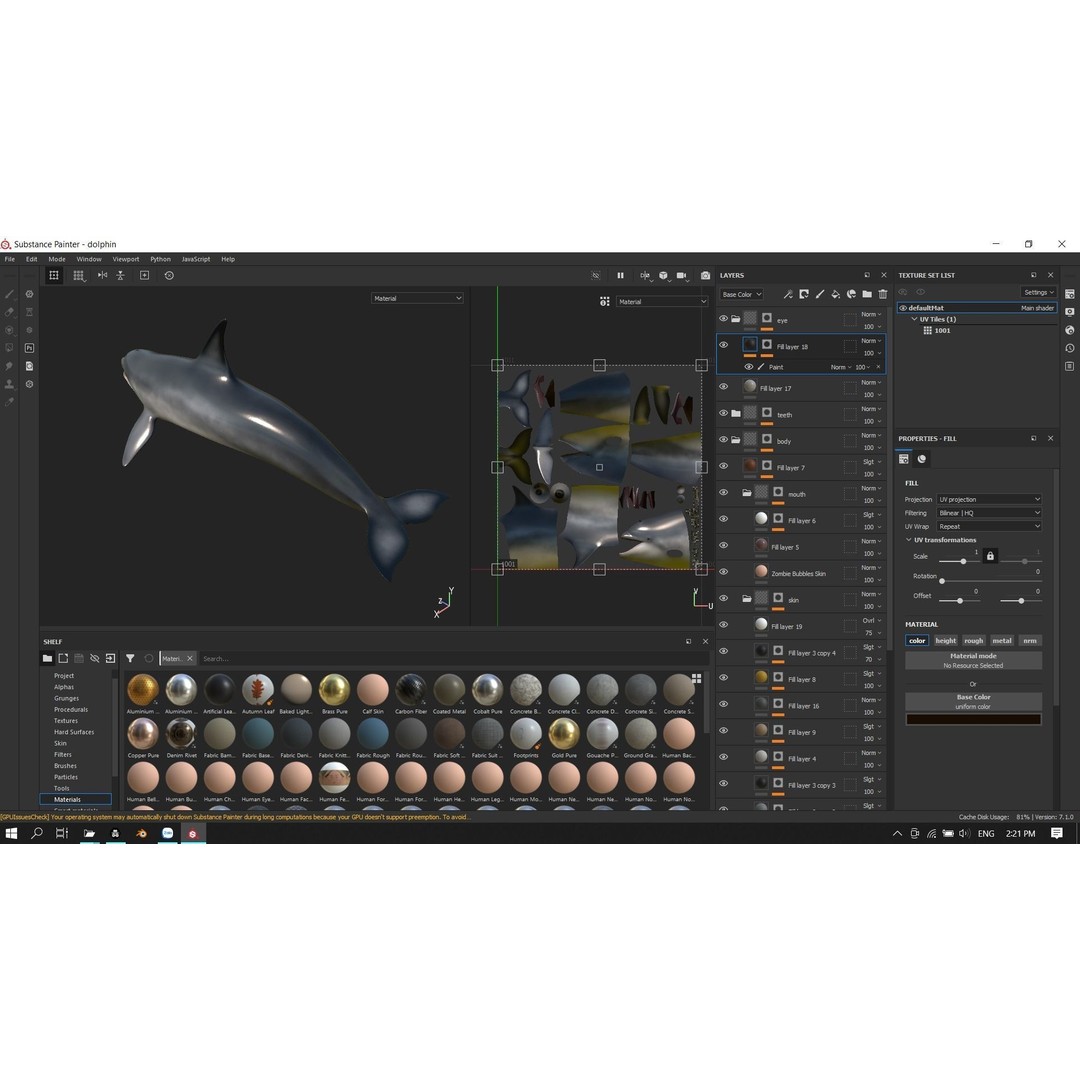
Task: Toggle the color material channel button
Action: click(917, 641)
